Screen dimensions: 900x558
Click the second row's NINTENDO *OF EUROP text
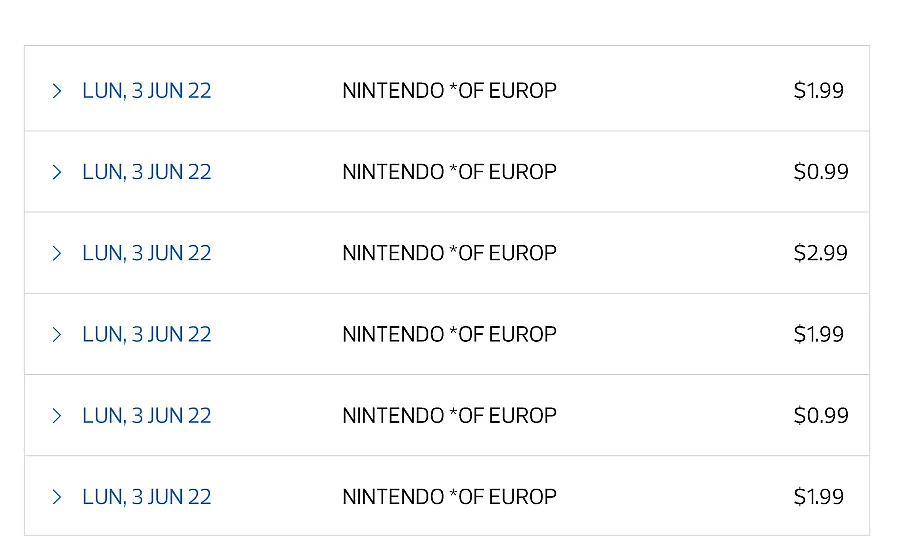tap(449, 172)
